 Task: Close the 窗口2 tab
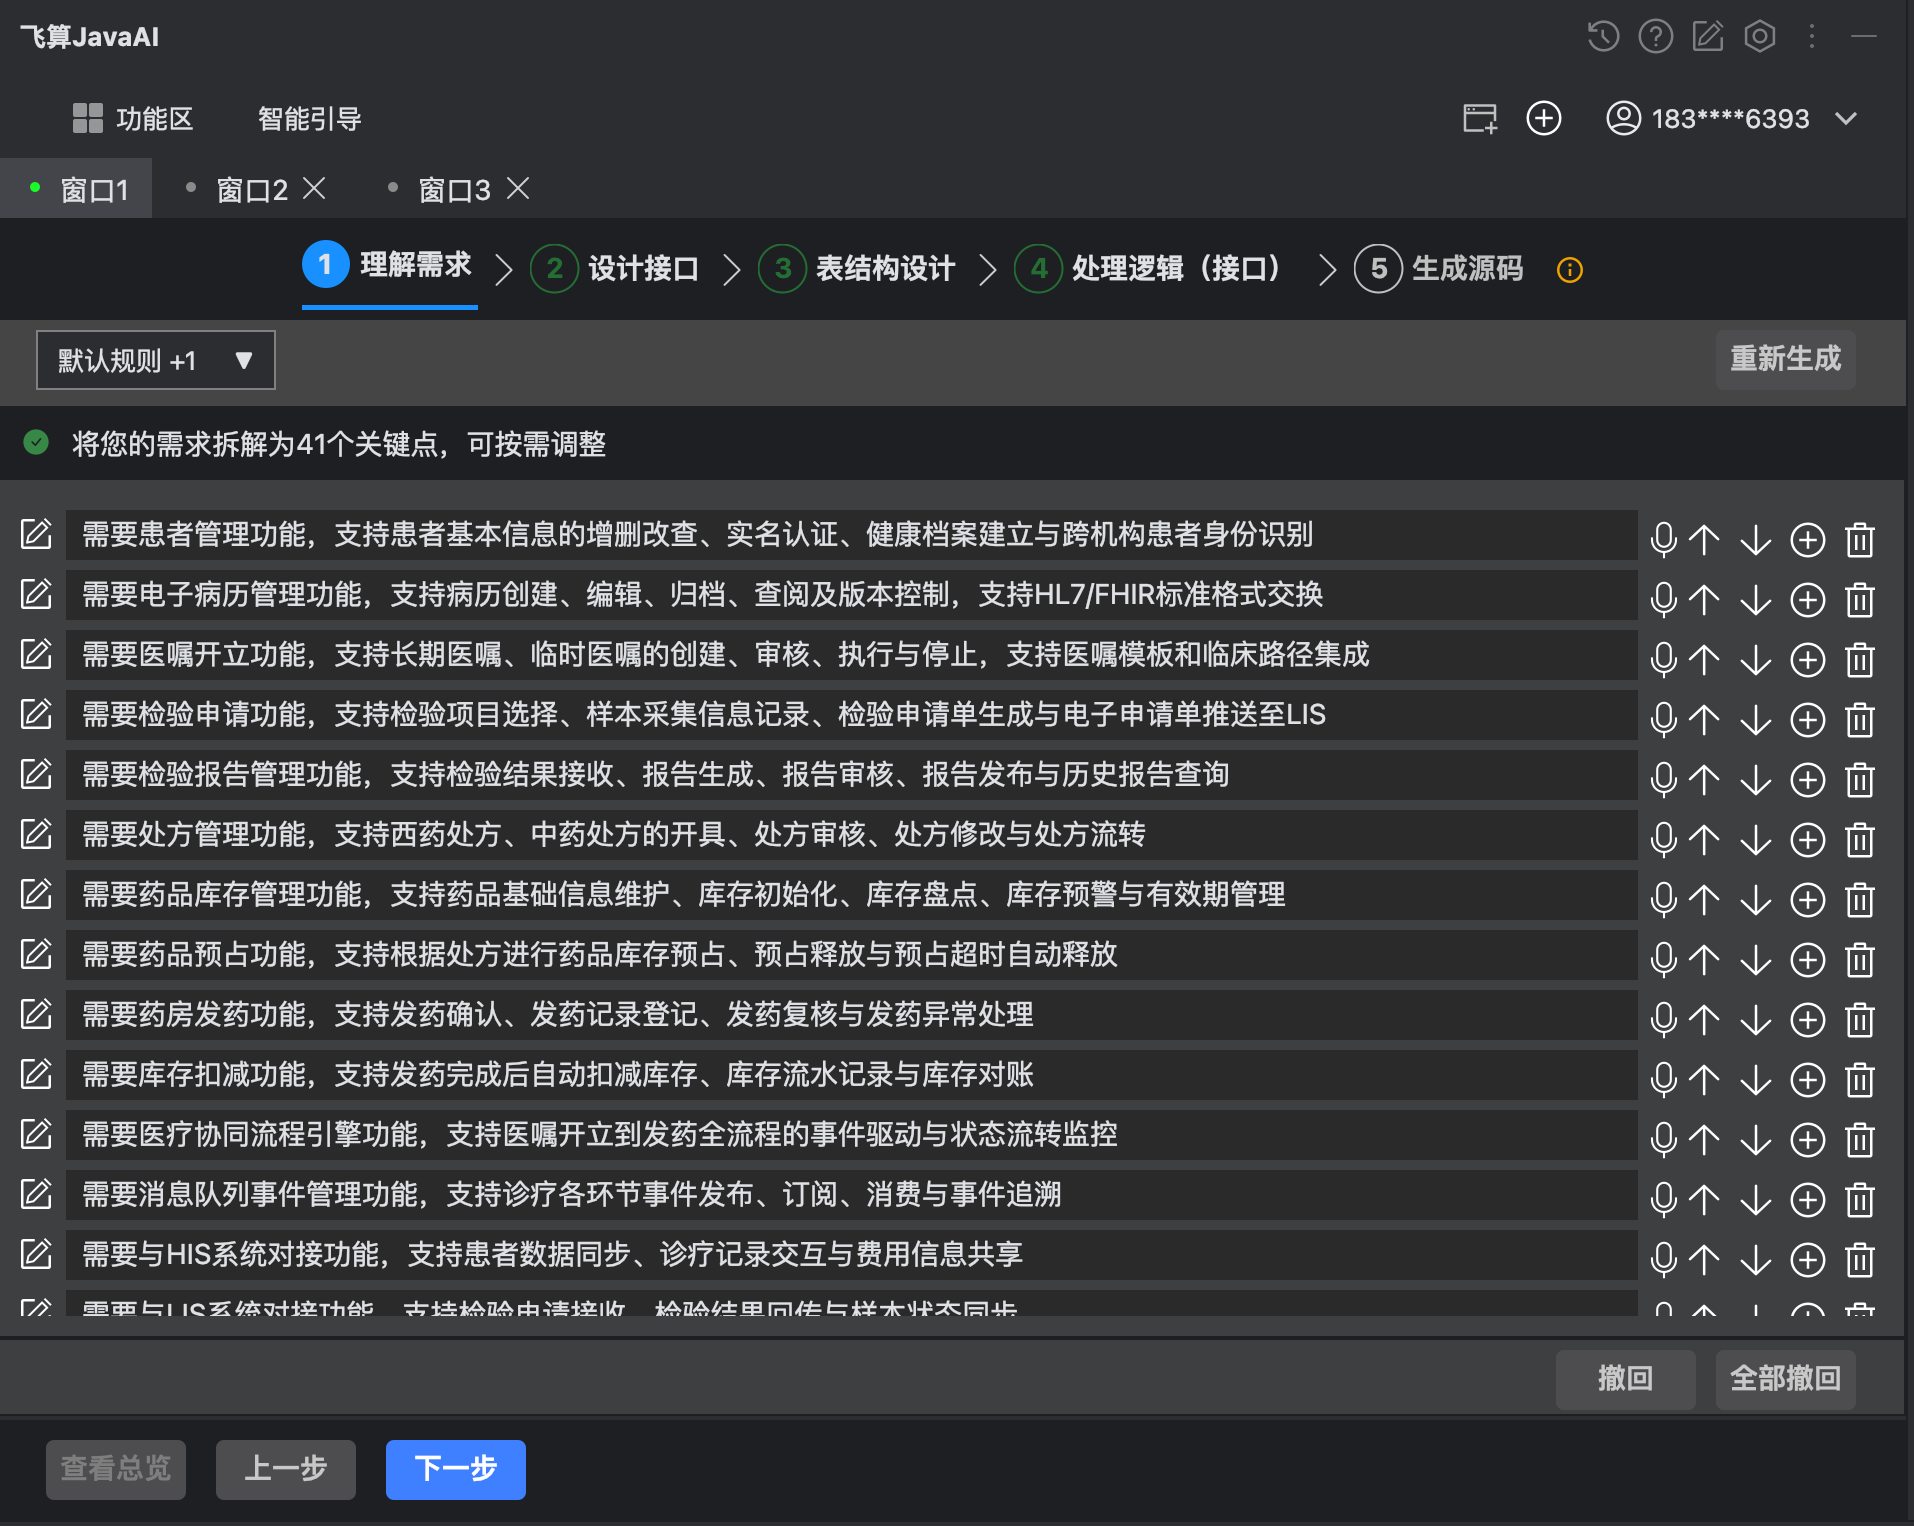[x=315, y=188]
